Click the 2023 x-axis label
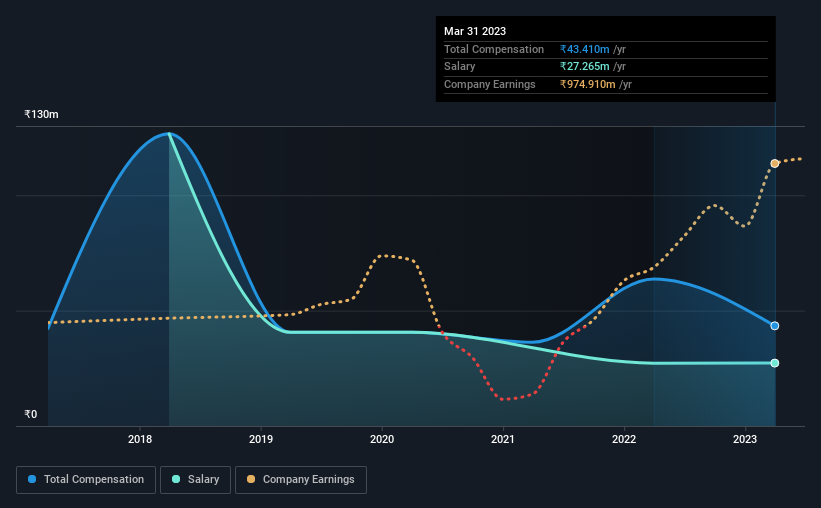Viewport: 821px width, 508px height. click(745, 439)
